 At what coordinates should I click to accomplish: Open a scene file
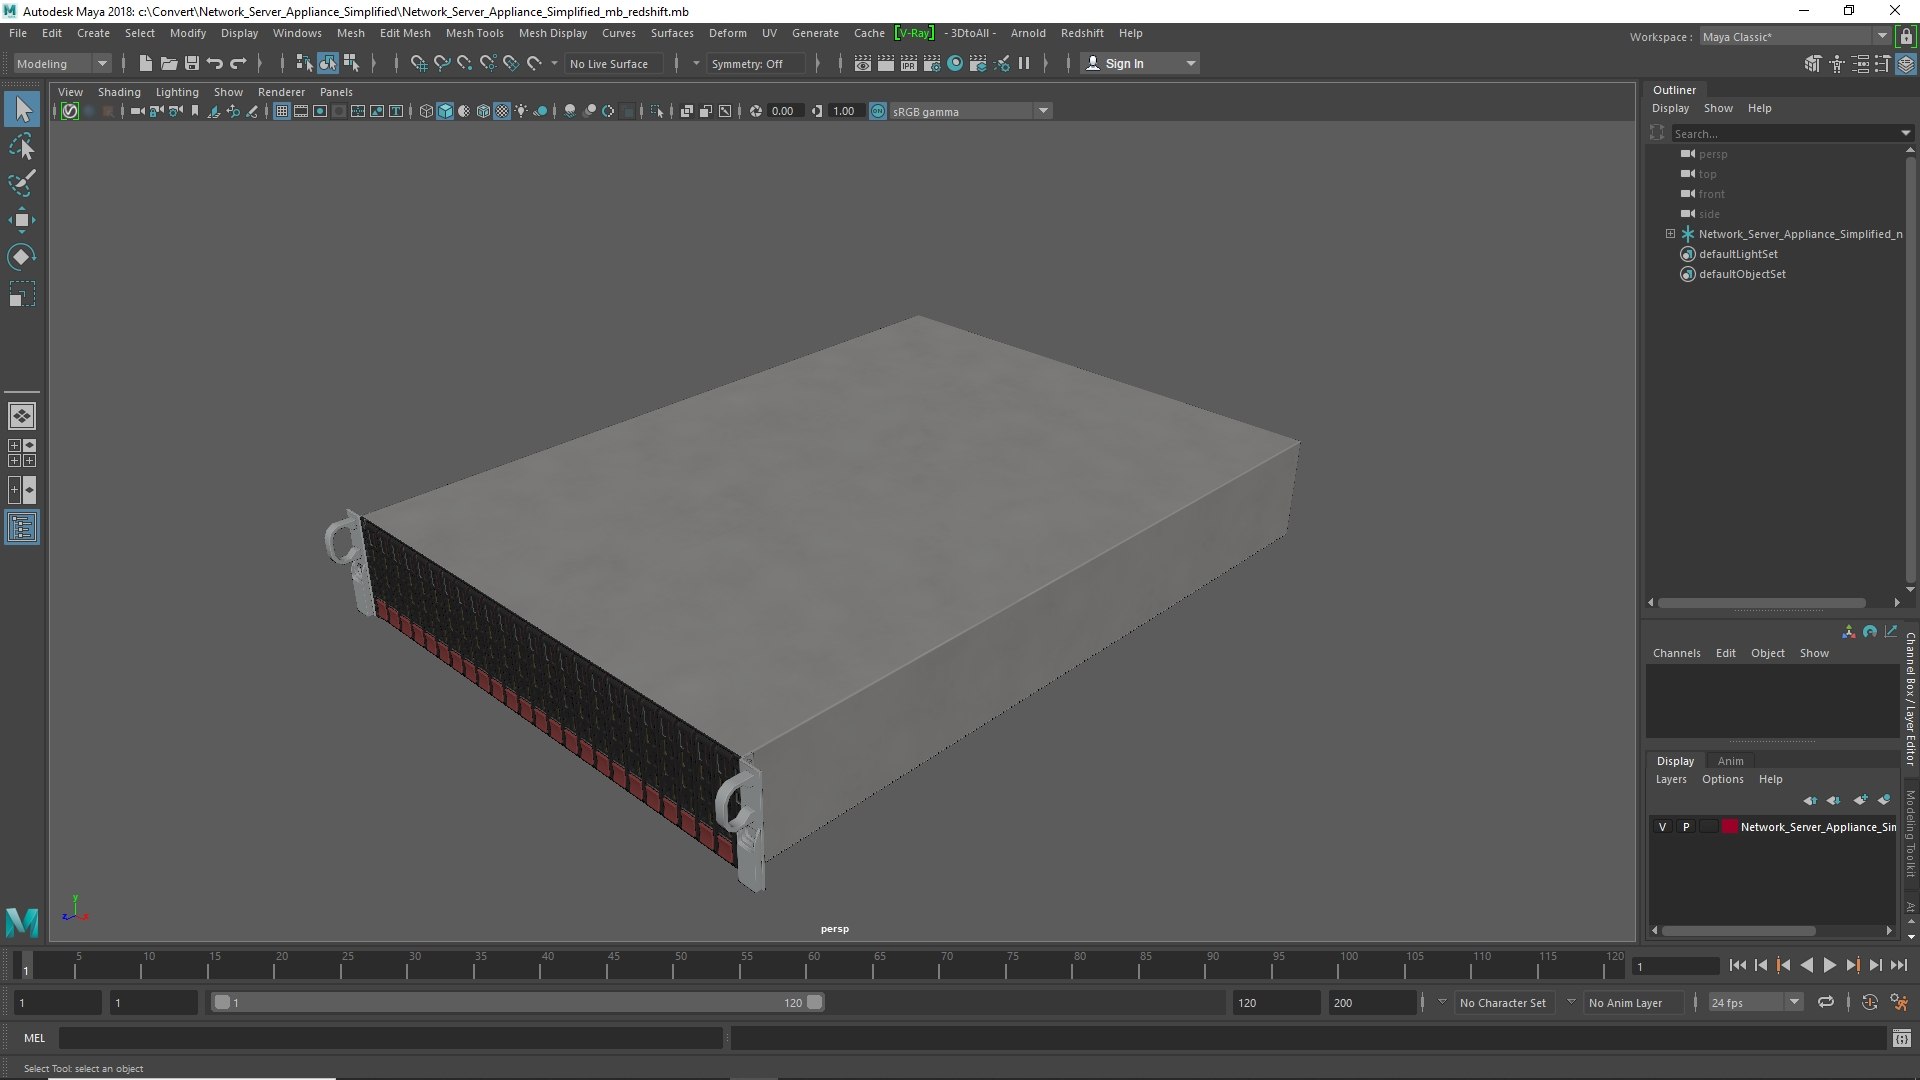pyautogui.click(x=169, y=63)
